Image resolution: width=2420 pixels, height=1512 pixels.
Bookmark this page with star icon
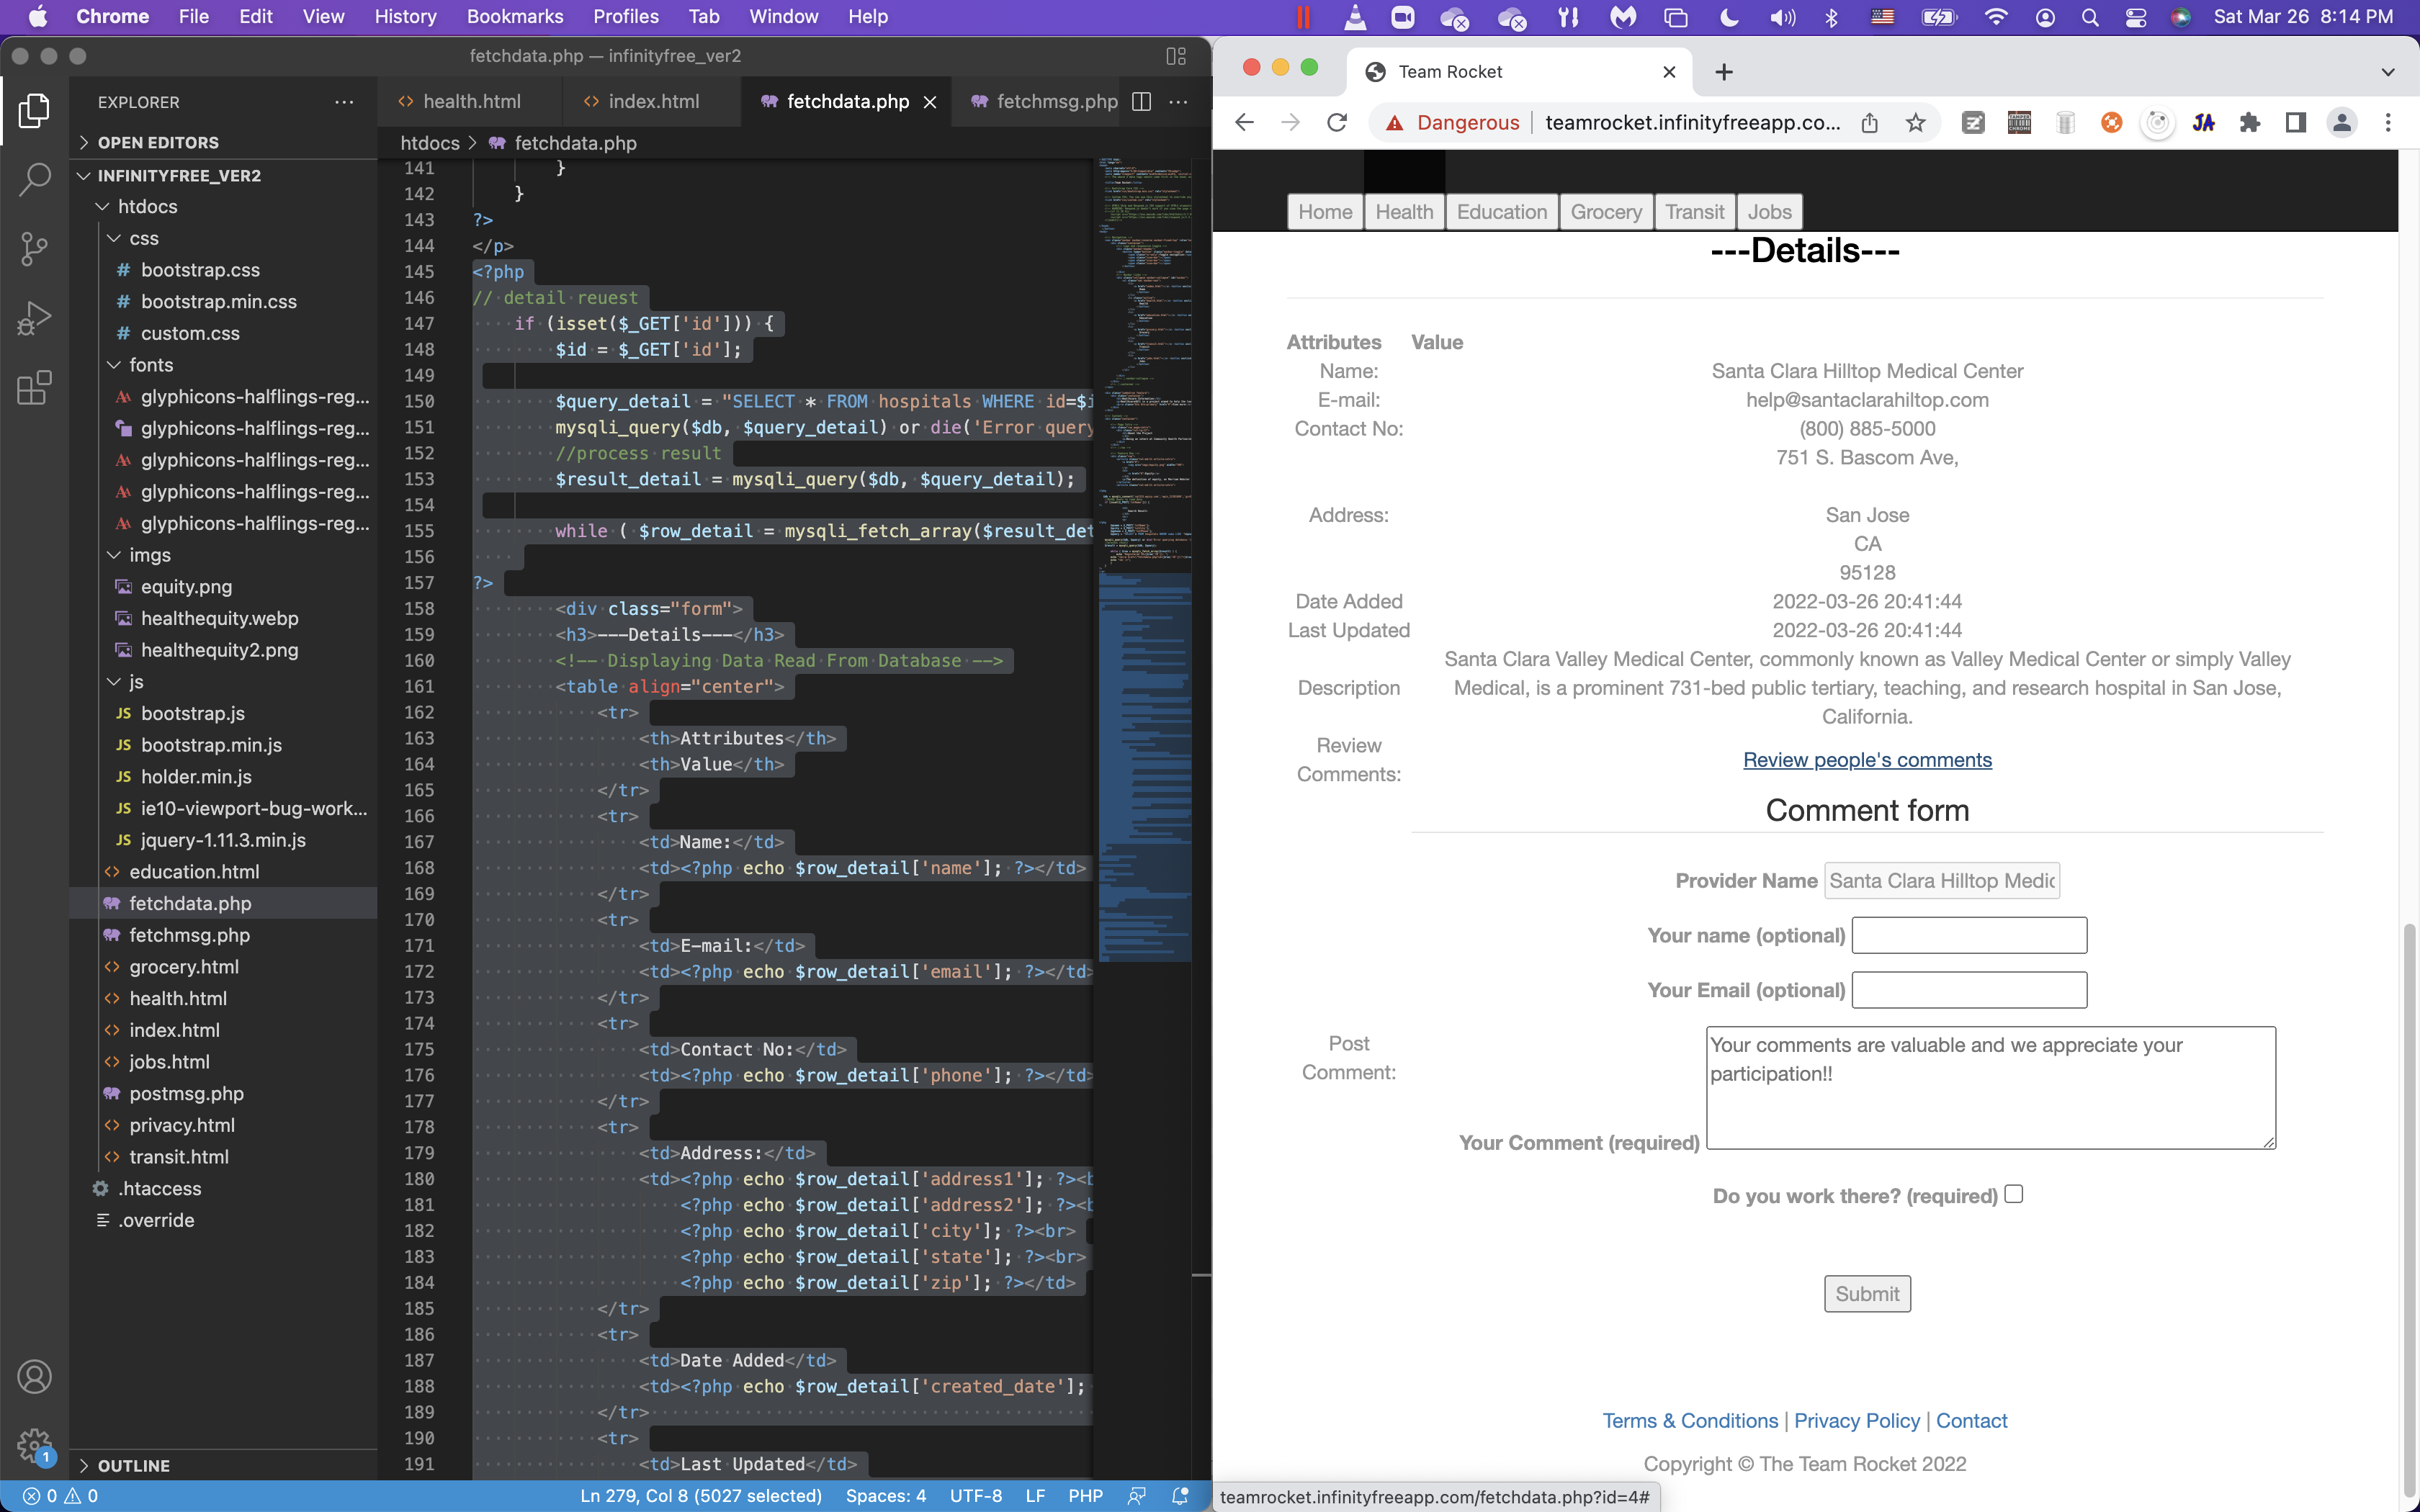click(x=1915, y=122)
